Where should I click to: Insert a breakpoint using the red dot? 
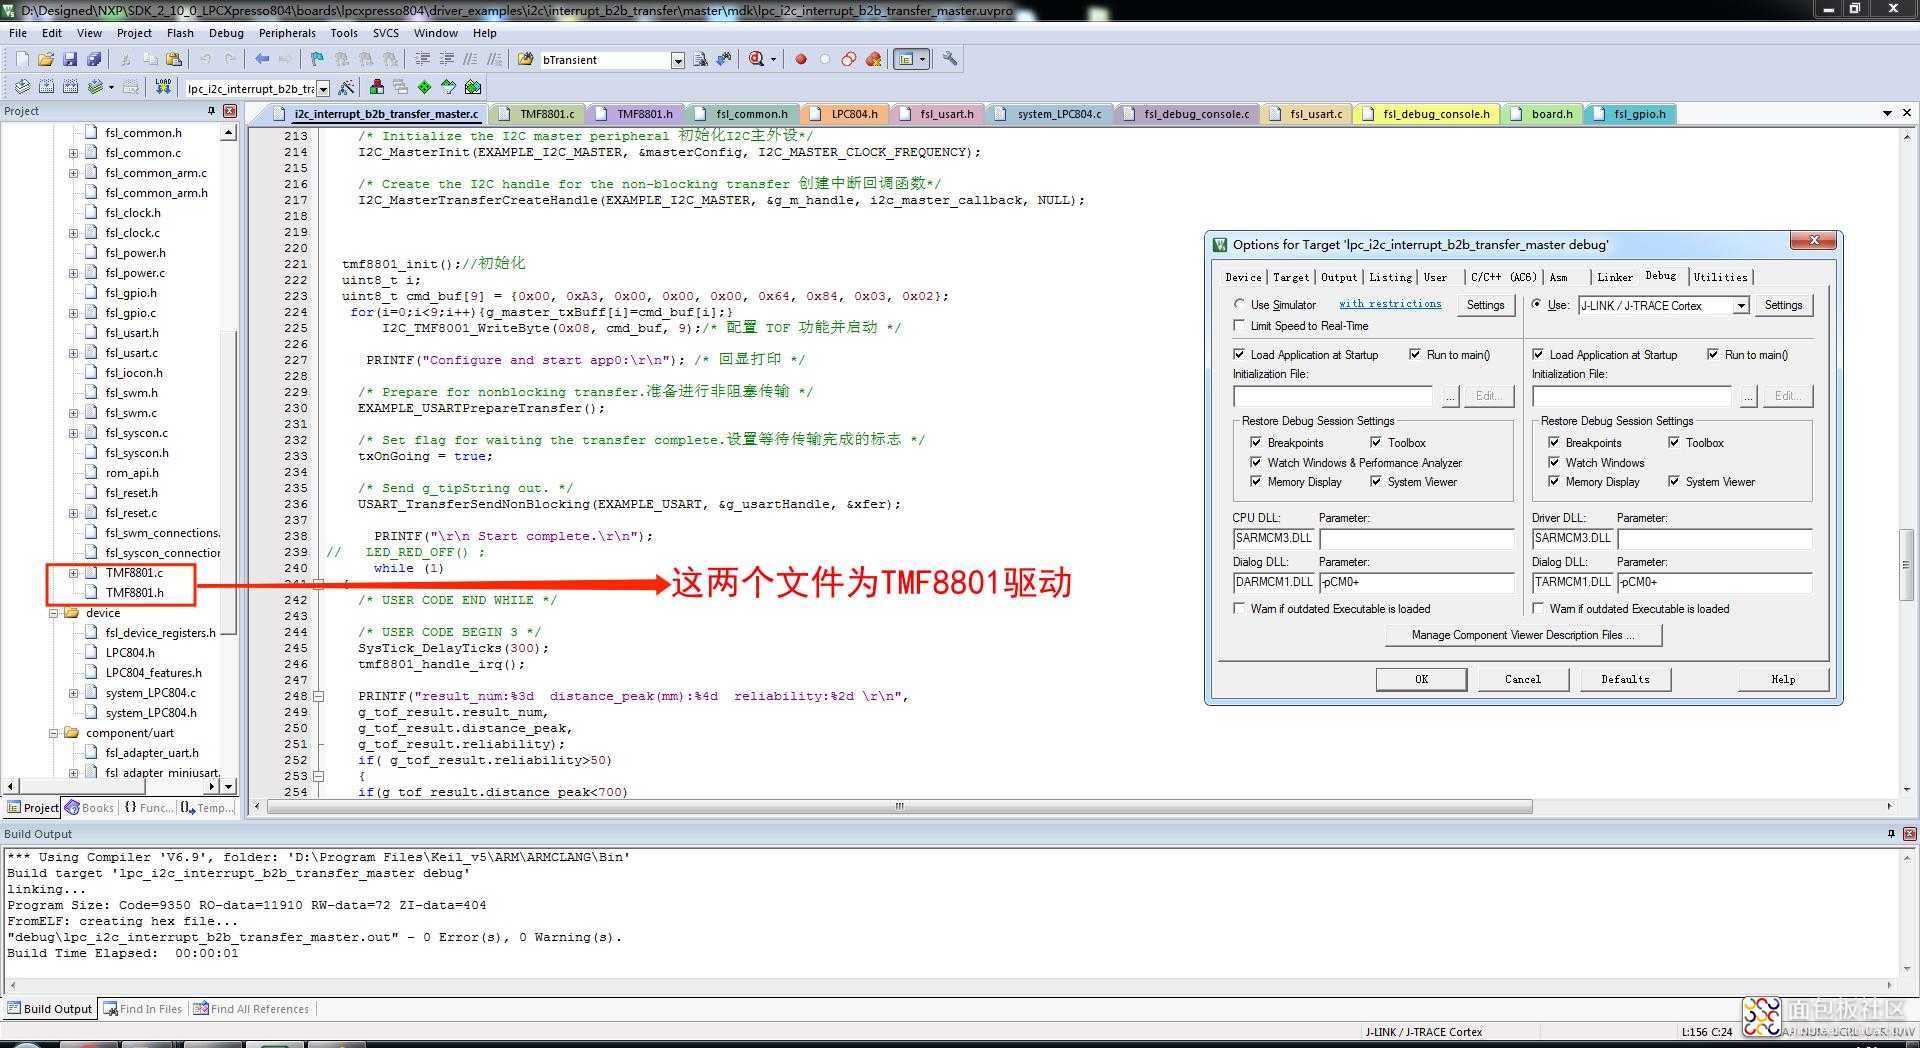tap(801, 60)
